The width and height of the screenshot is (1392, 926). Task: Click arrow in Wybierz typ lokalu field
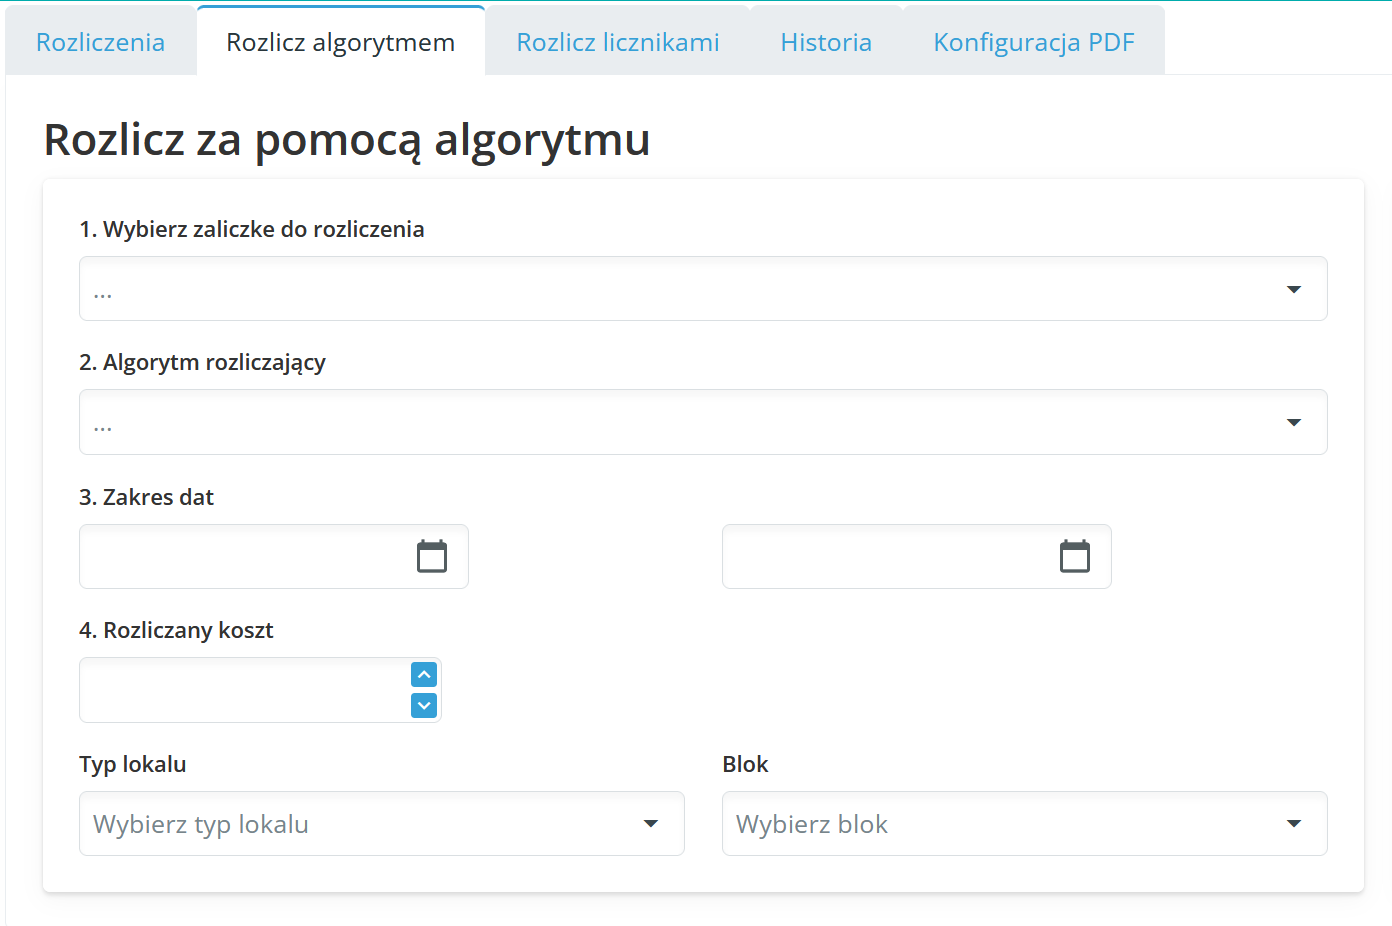click(651, 824)
